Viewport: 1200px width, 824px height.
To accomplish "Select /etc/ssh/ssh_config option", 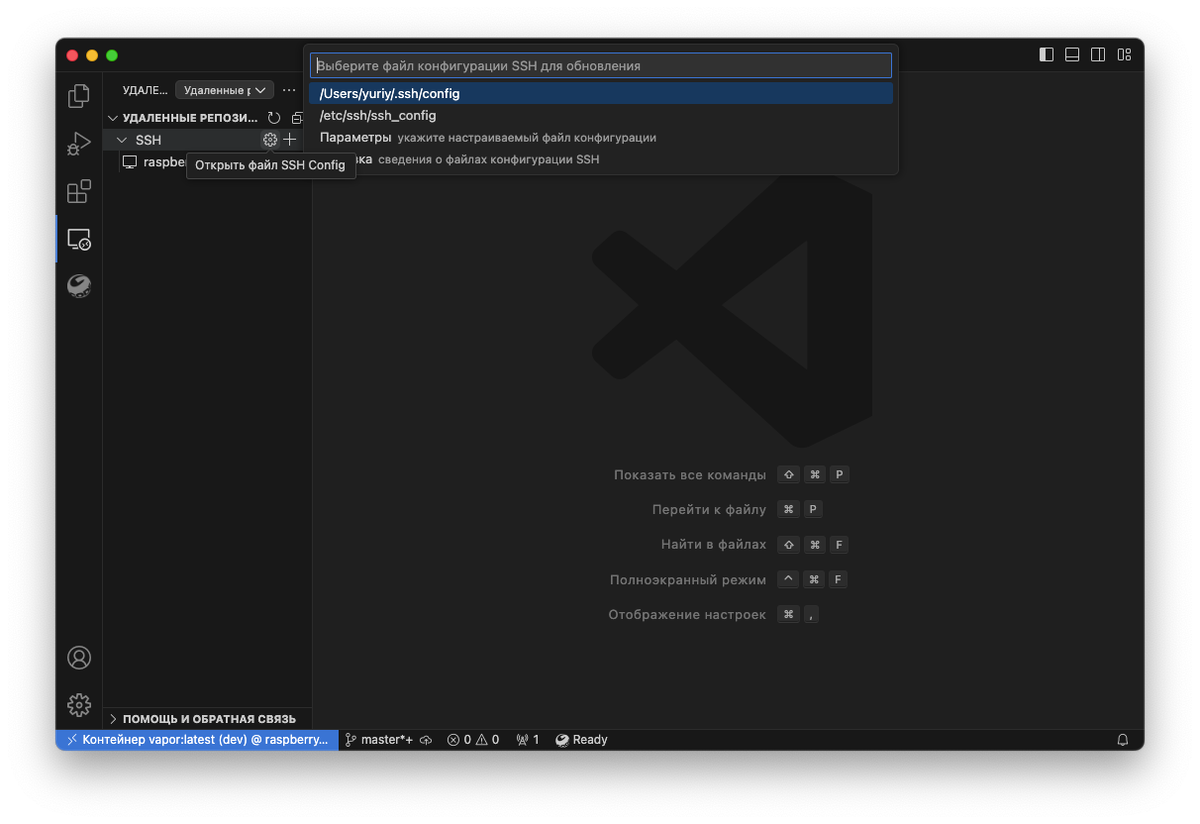I will tap(601, 115).
